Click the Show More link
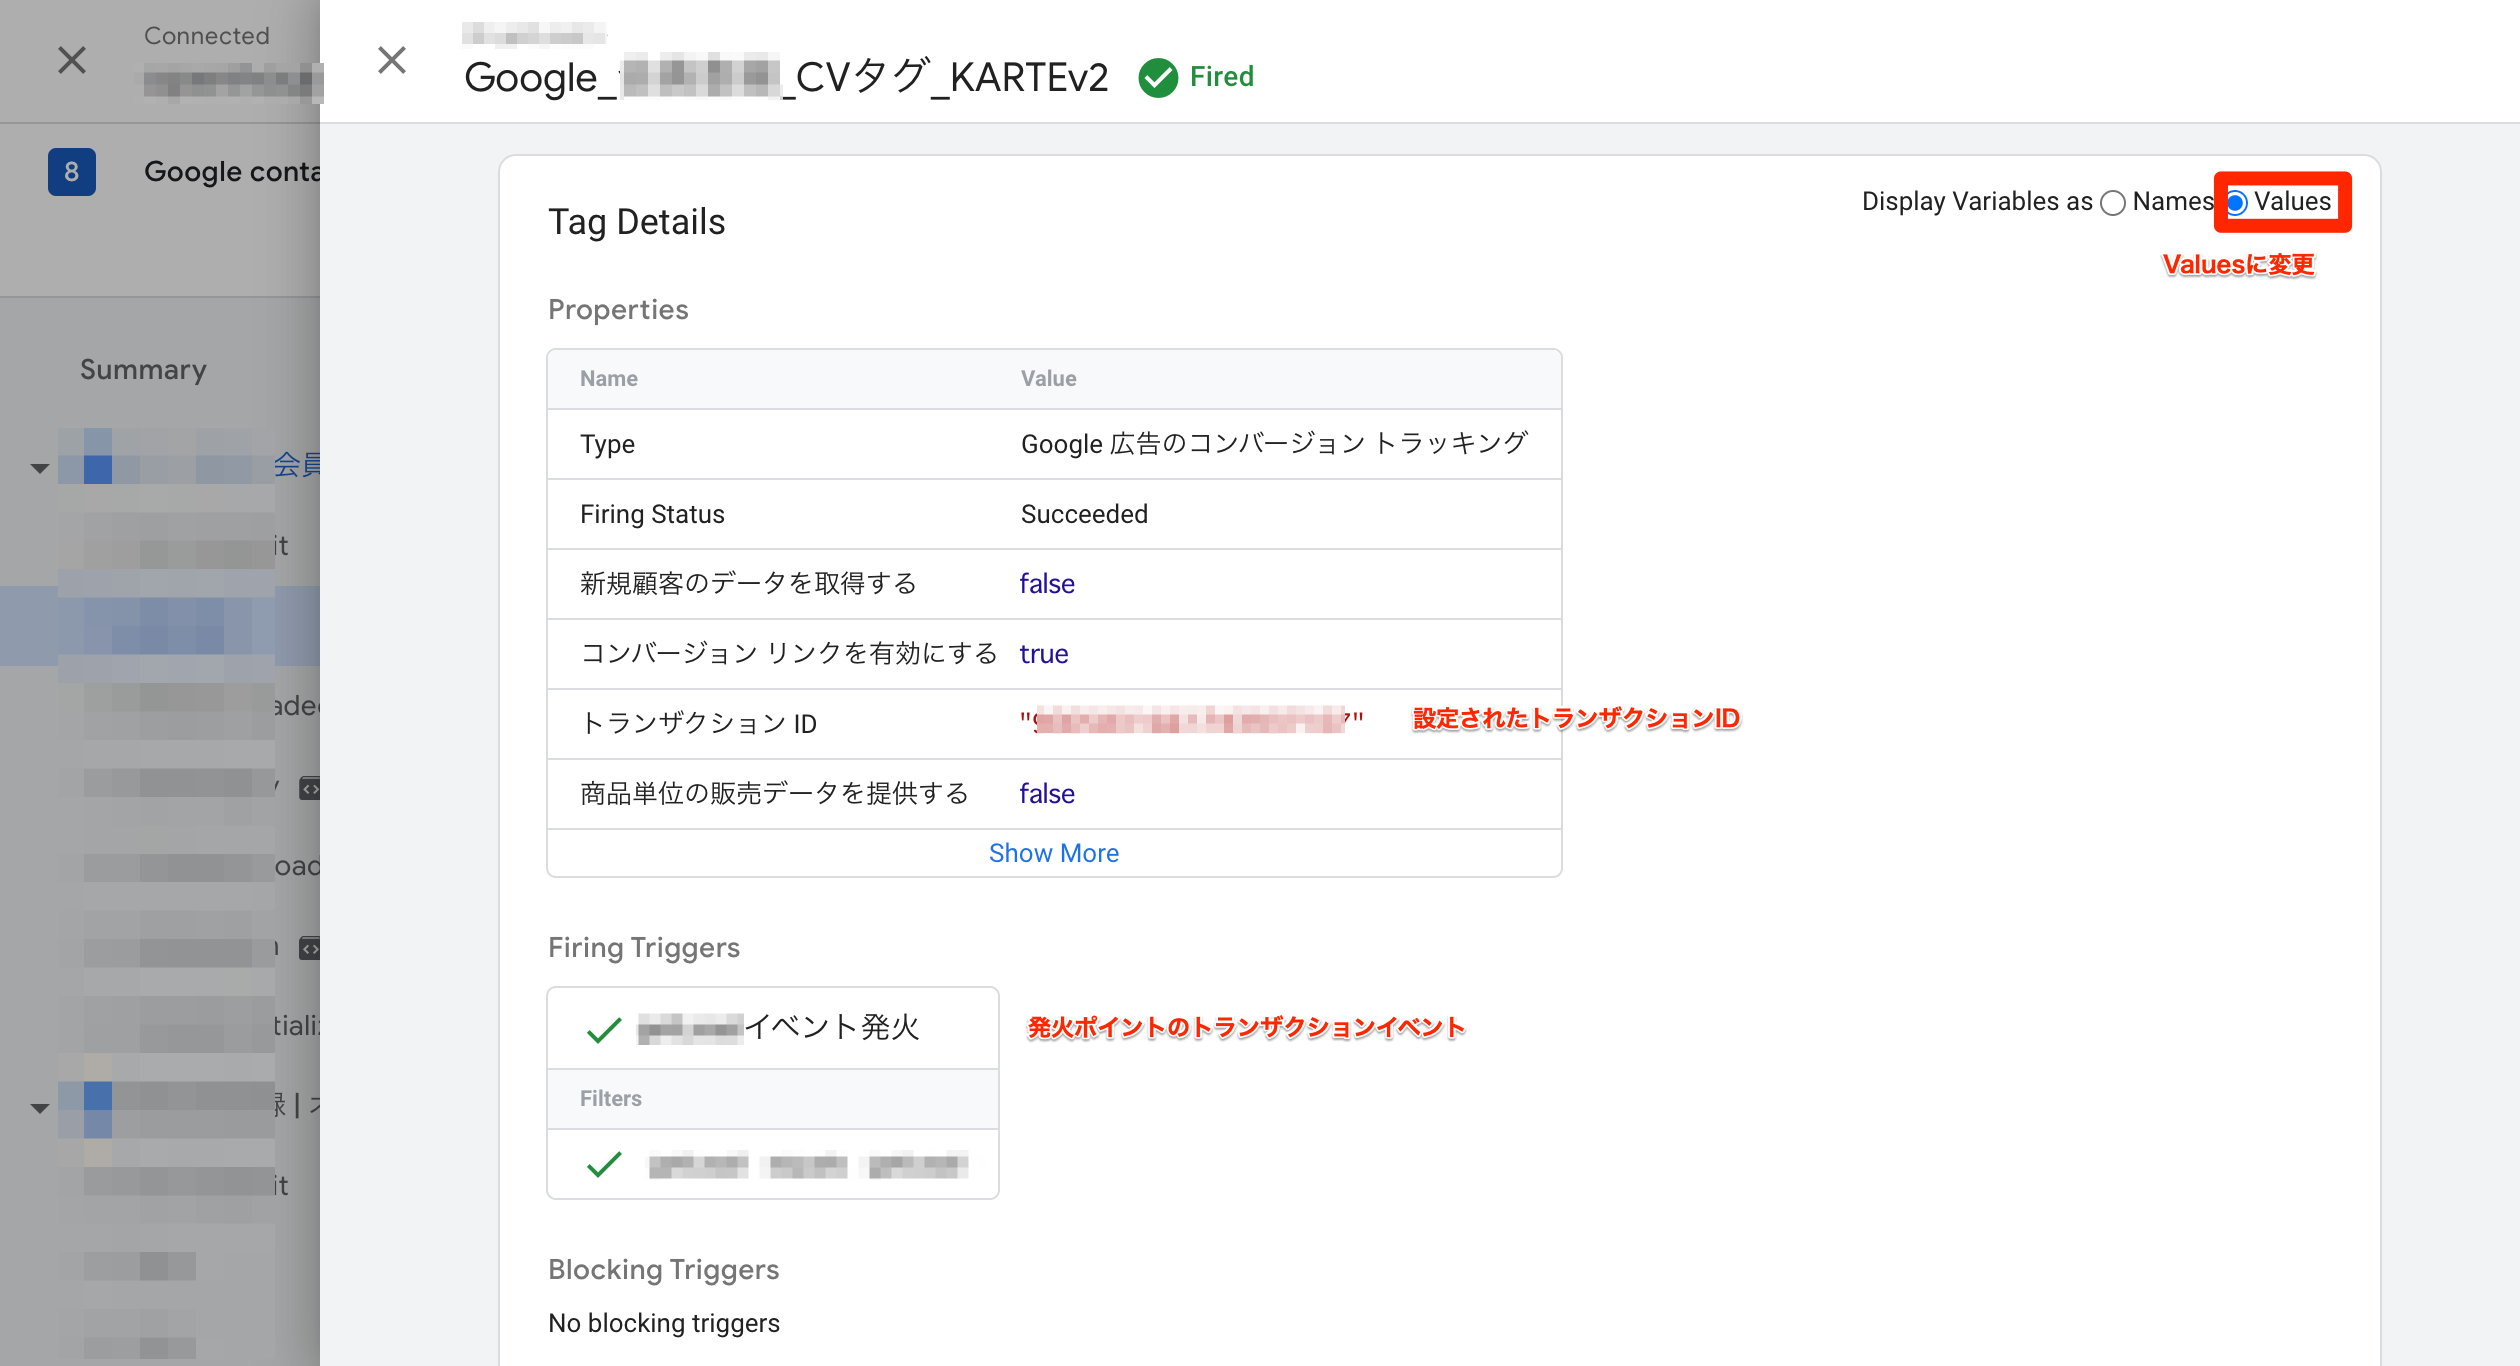The width and height of the screenshot is (2520, 1366). pyautogui.click(x=1054, y=853)
